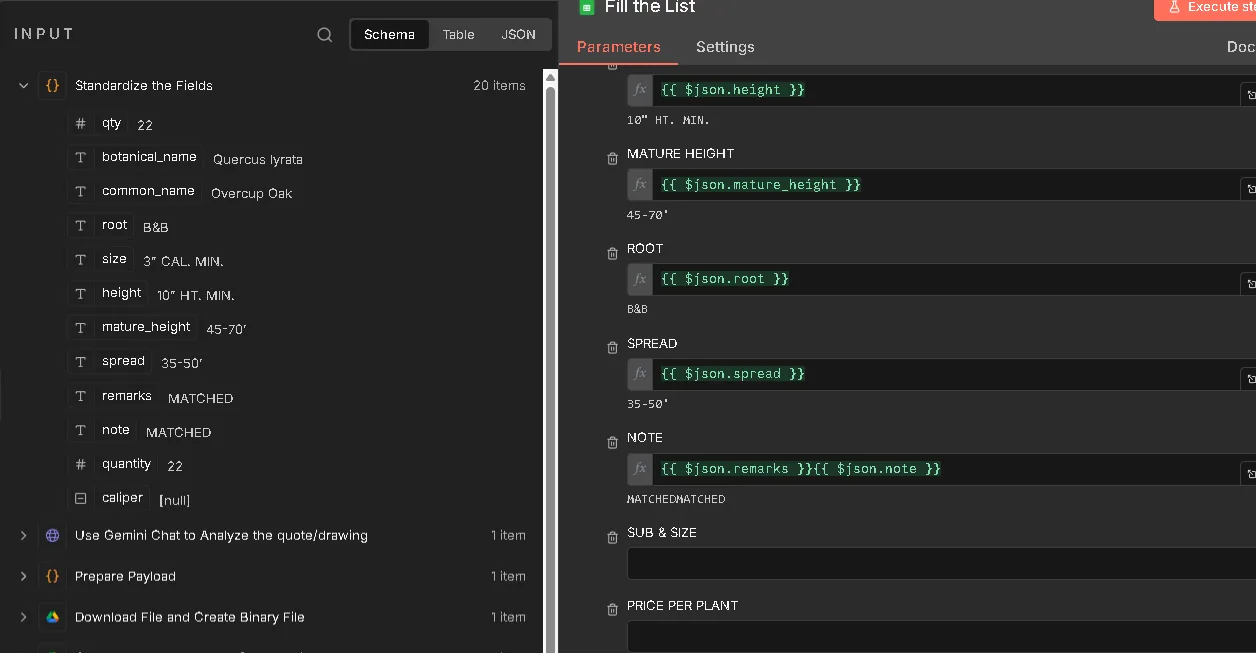This screenshot has width=1256, height=653.
Task: Delete the ROOT field with its trash icon
Action: (612, 254)
